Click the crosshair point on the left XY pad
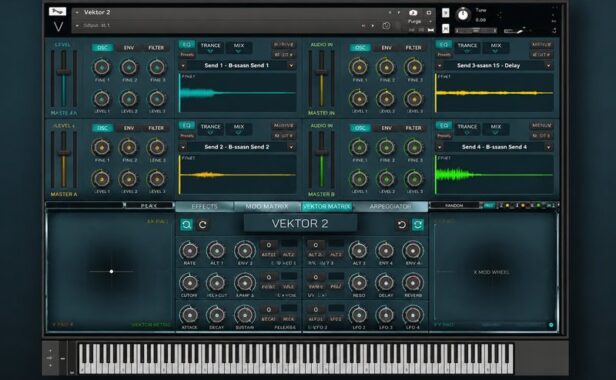The height and width of the screenshot is (380, 616). (112, 272)
